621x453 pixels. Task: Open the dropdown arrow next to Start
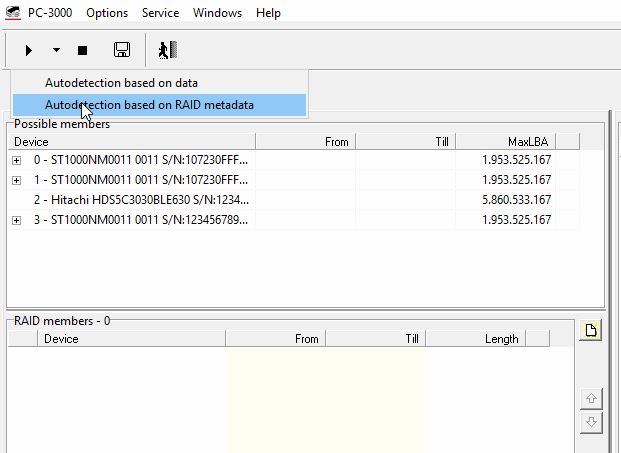(56, 50)
